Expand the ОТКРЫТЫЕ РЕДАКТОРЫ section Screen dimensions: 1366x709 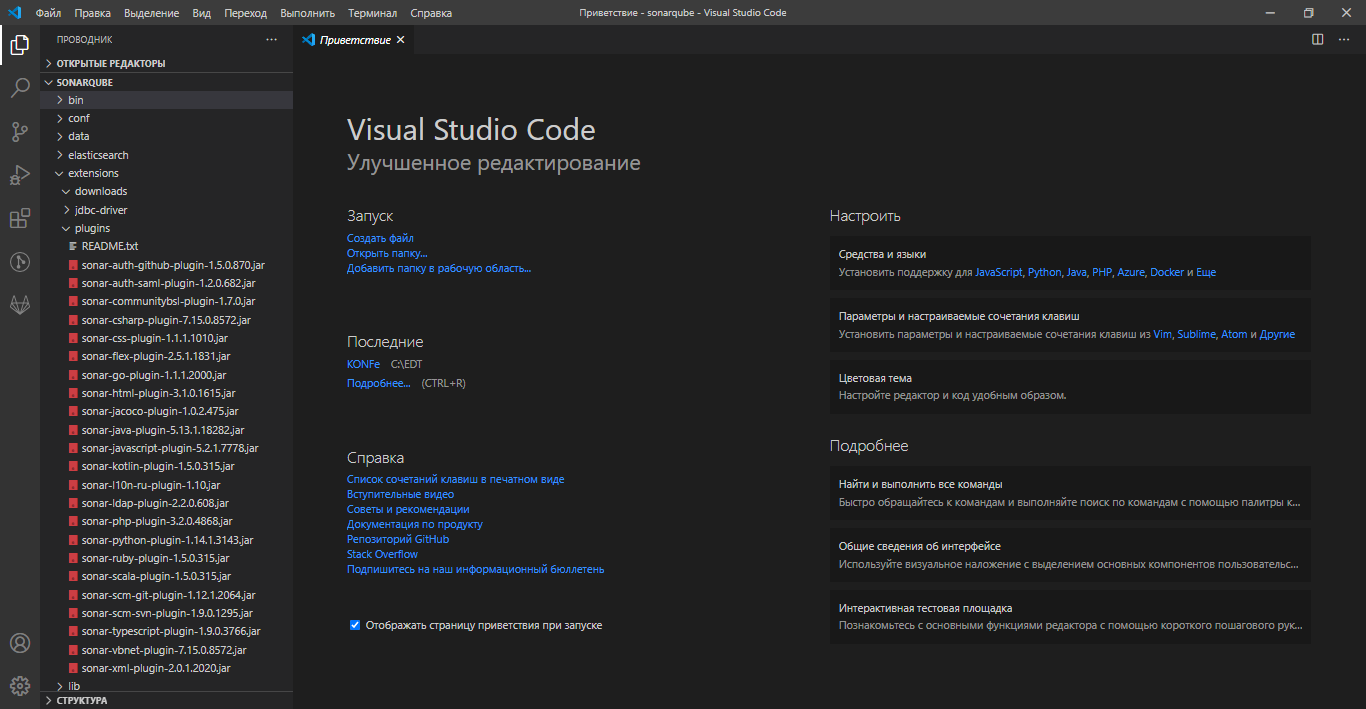click(110, 63)
